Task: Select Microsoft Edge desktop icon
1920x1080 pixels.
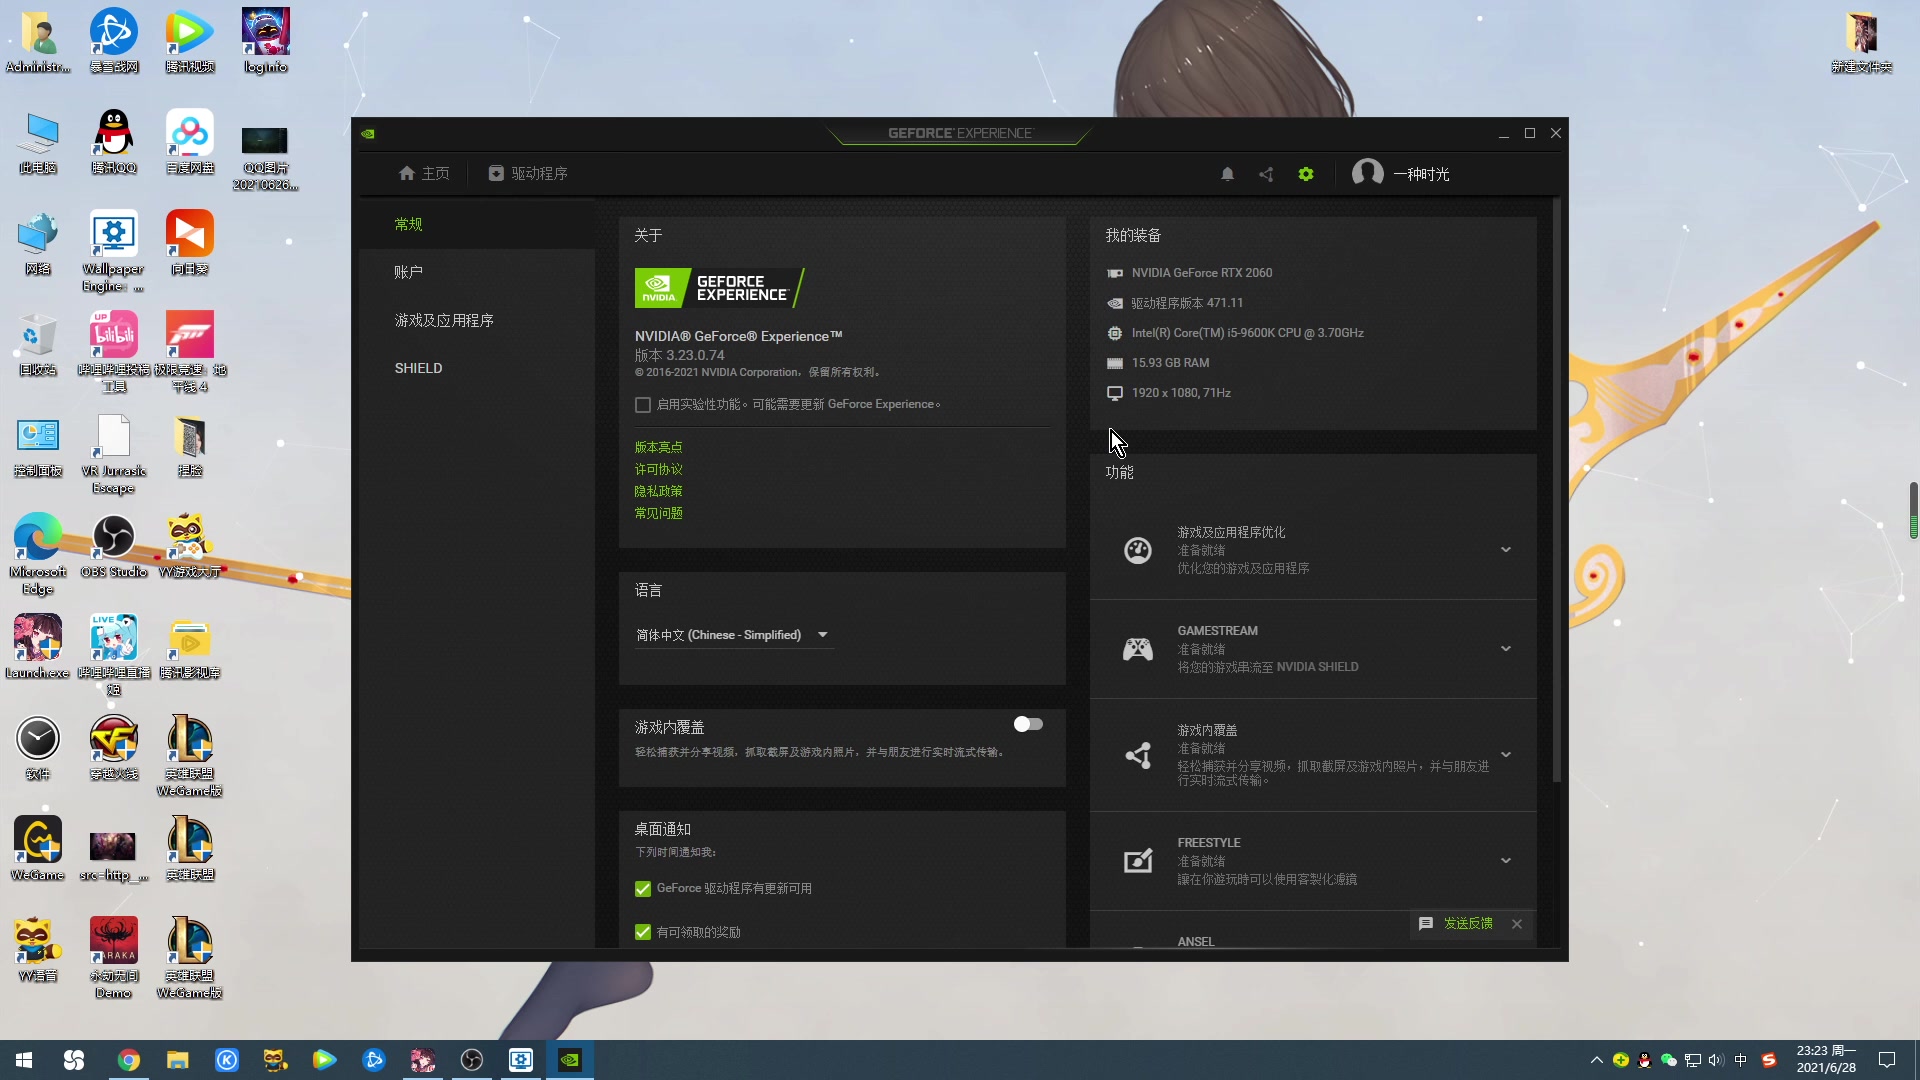Action: [38, 554]
